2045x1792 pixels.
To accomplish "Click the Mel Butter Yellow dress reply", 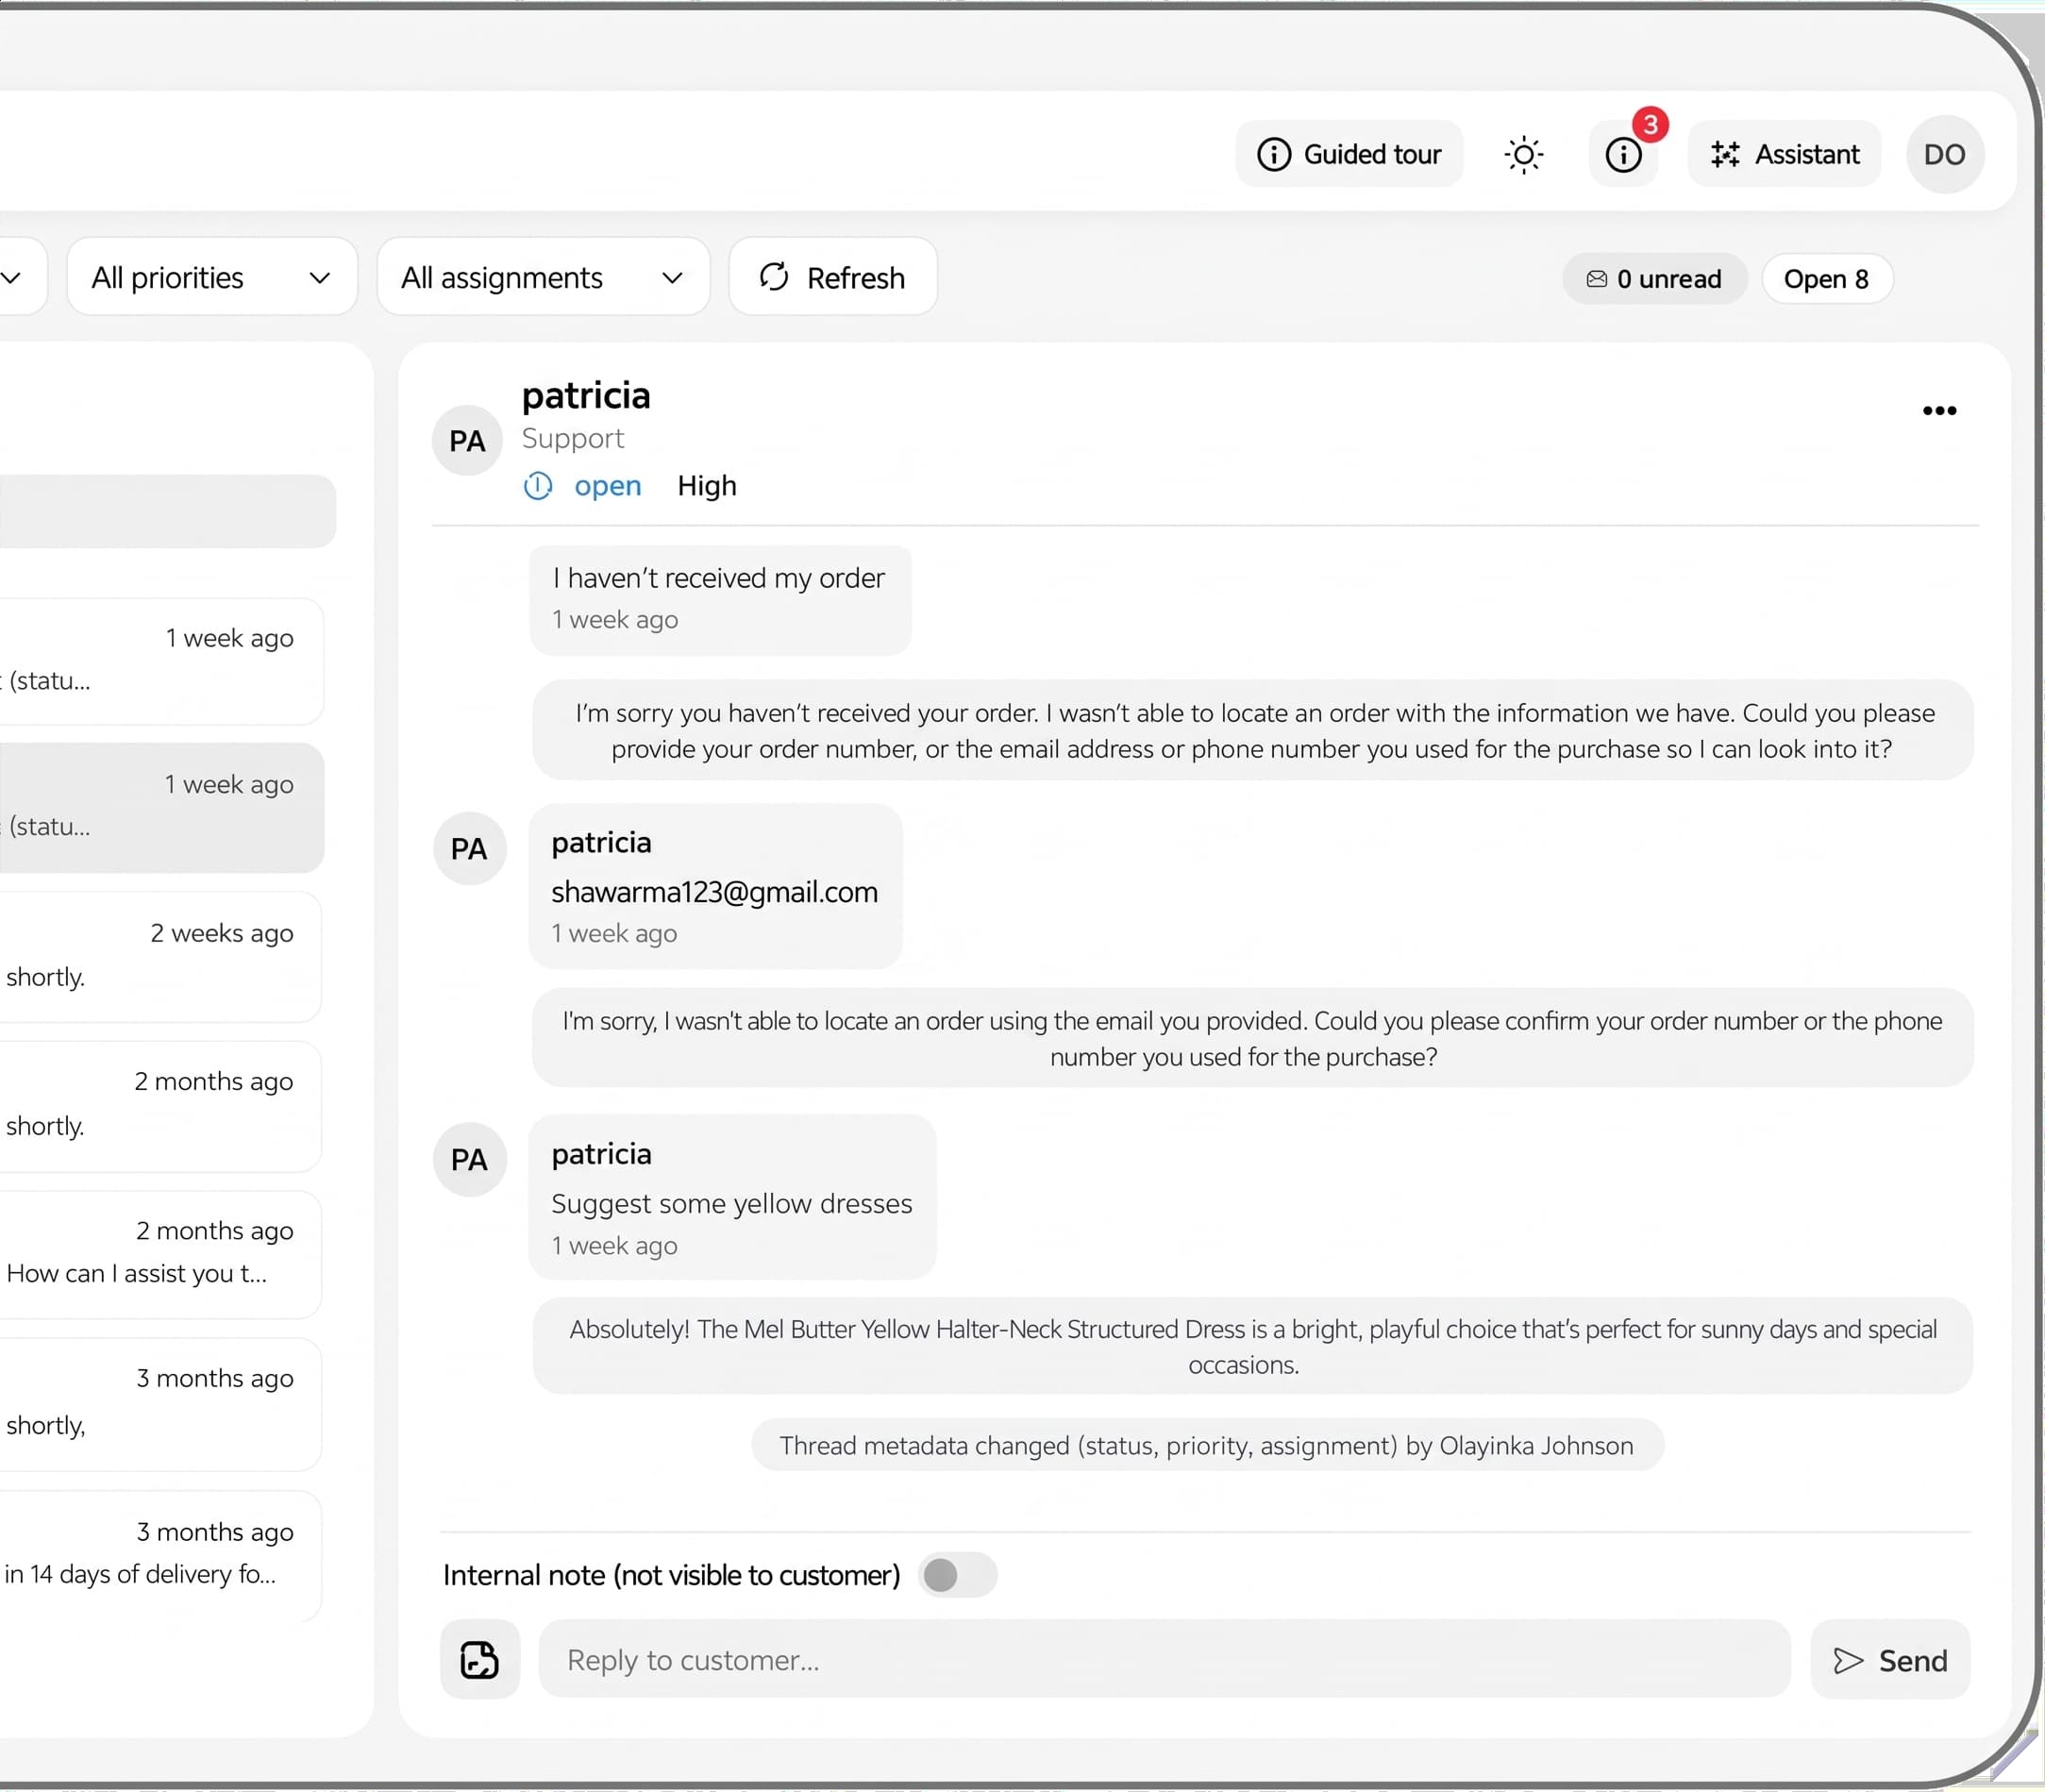I will pos(1252,1346).
